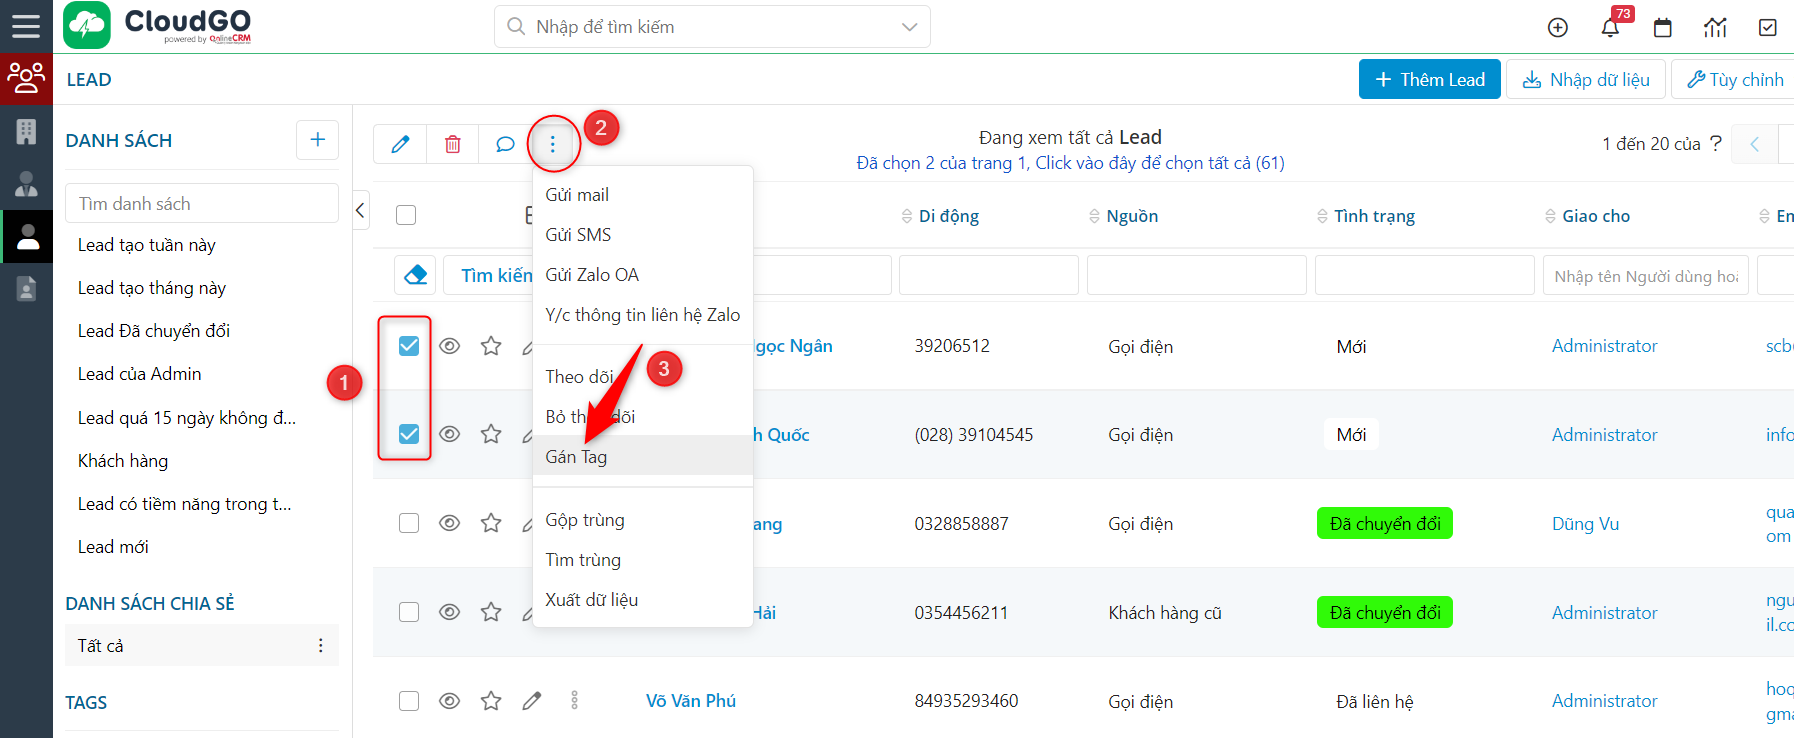Check the Võ Văn Phú row checkbox
Viewport: 1794px width, 738px height.
[x=409, y=701]
